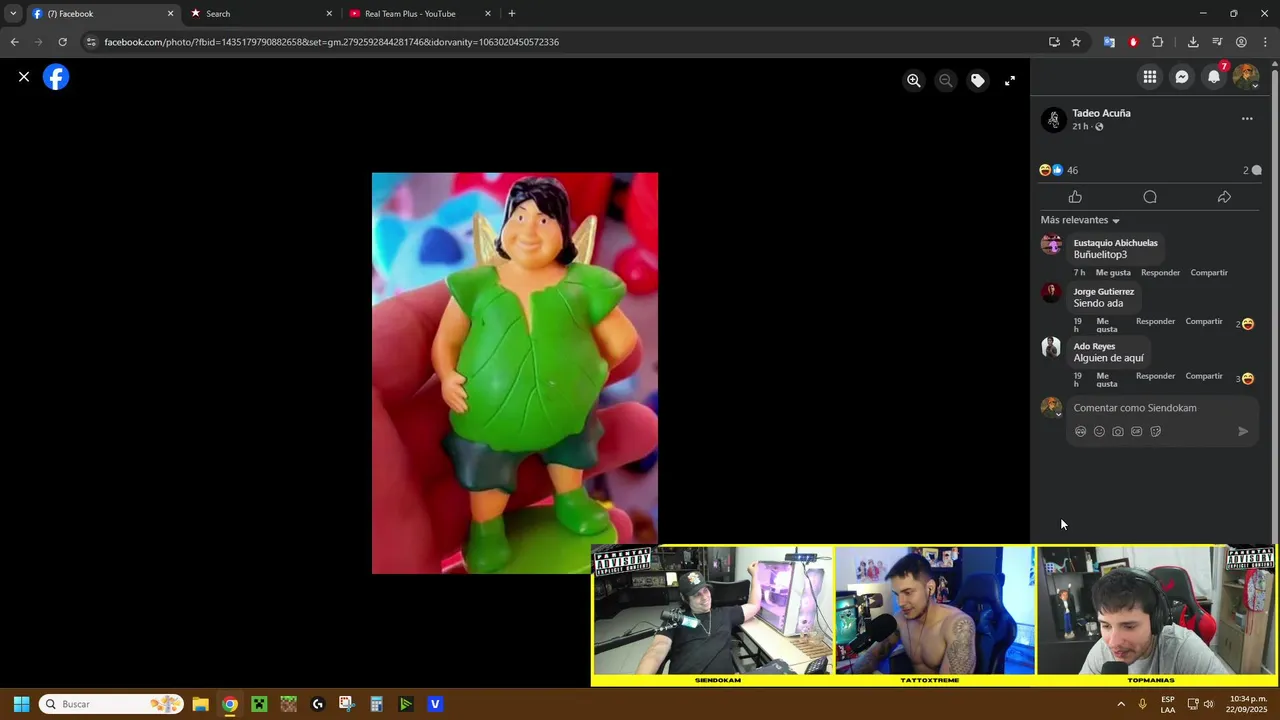Enter fullscreen photo view
The height and width of the screenshot is (720, 1280).
coord(1009,81)
